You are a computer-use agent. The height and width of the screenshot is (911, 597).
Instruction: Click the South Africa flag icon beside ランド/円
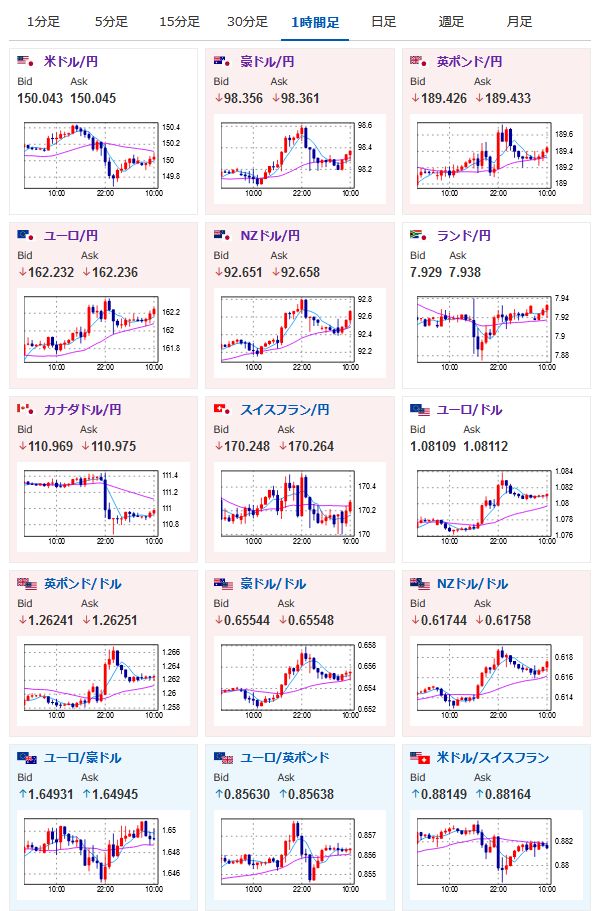[419, 235]
